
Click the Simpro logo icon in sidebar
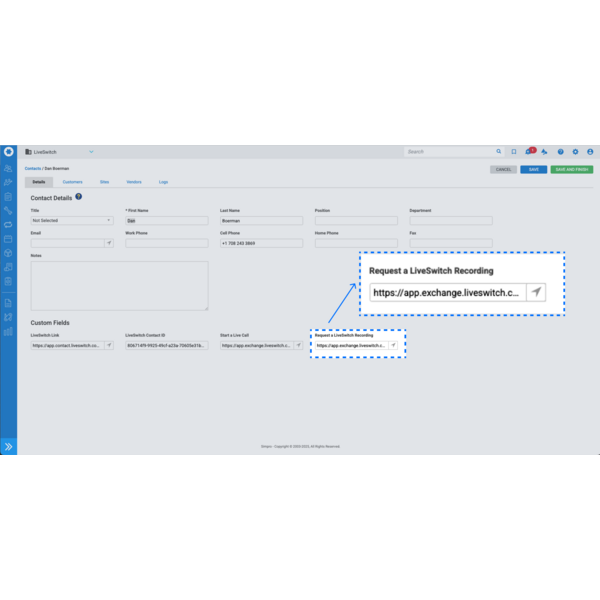click(8, 152)
